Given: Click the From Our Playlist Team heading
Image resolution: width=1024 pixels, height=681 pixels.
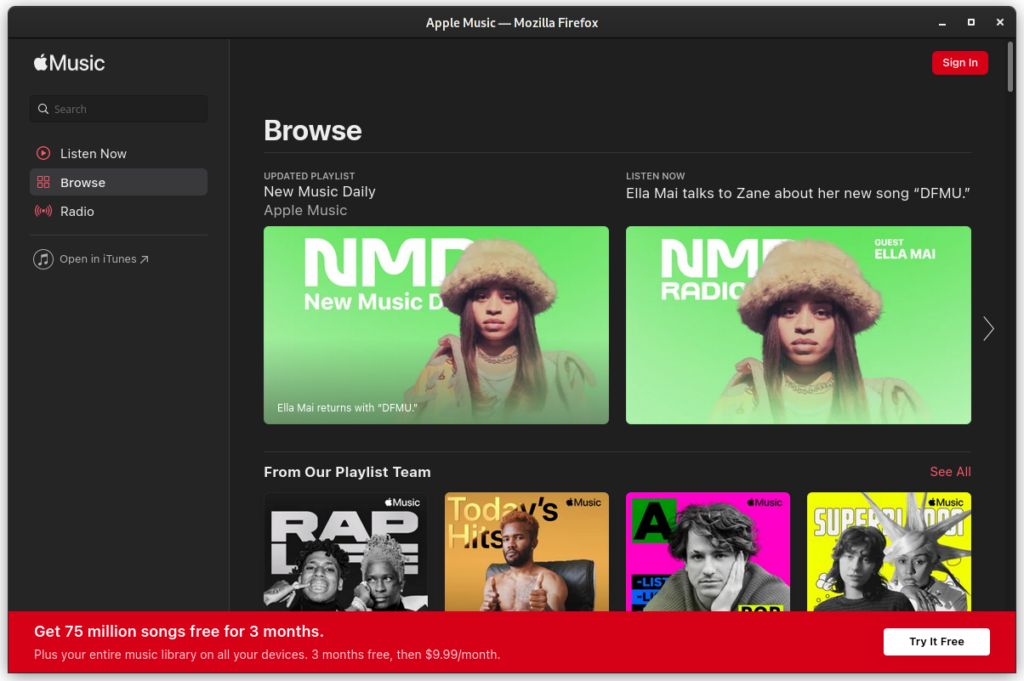Looking at the screenshot, I should coord(347,472).
